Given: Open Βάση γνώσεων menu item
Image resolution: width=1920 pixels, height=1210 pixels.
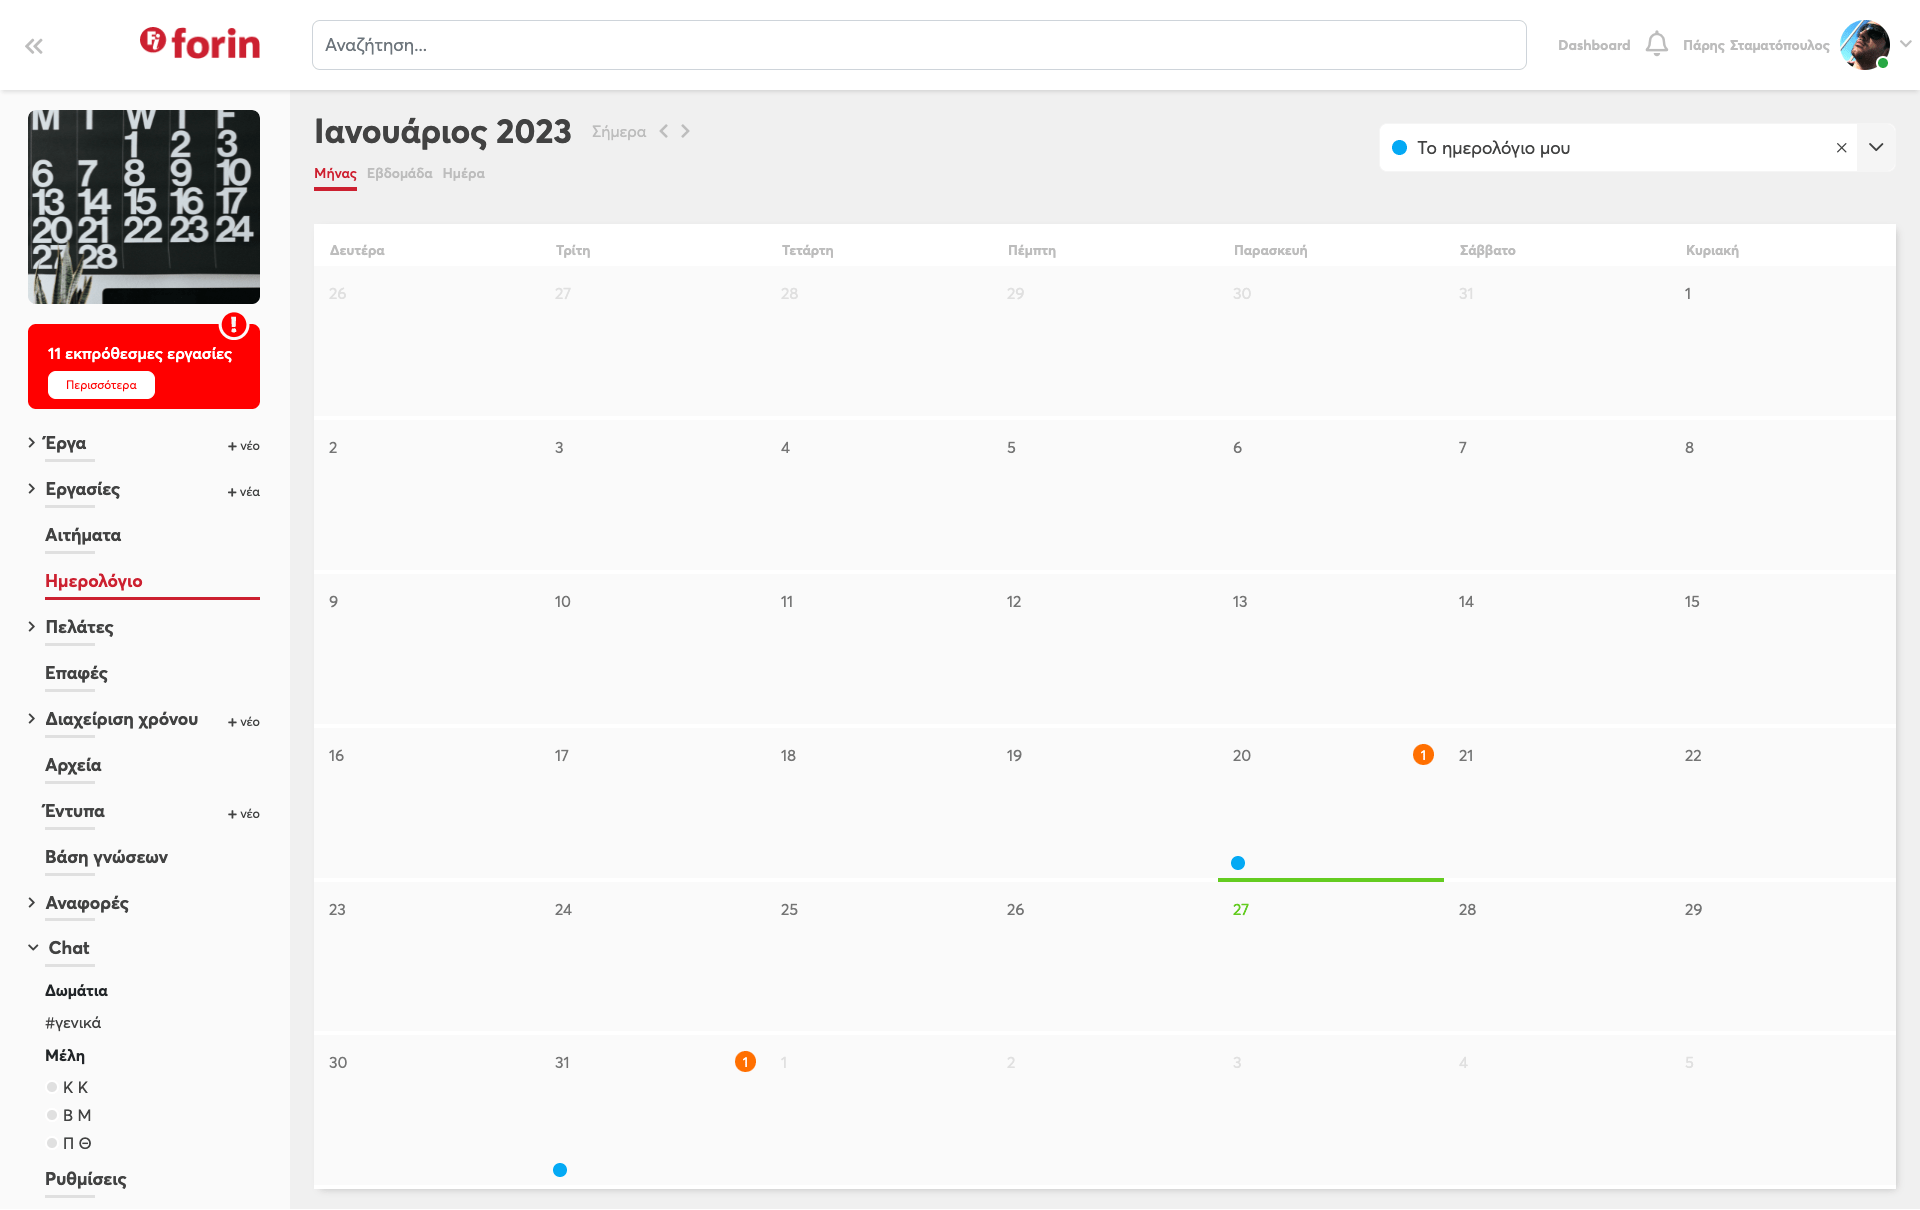Looking at the screenshot, I should (x=106, y=857).
